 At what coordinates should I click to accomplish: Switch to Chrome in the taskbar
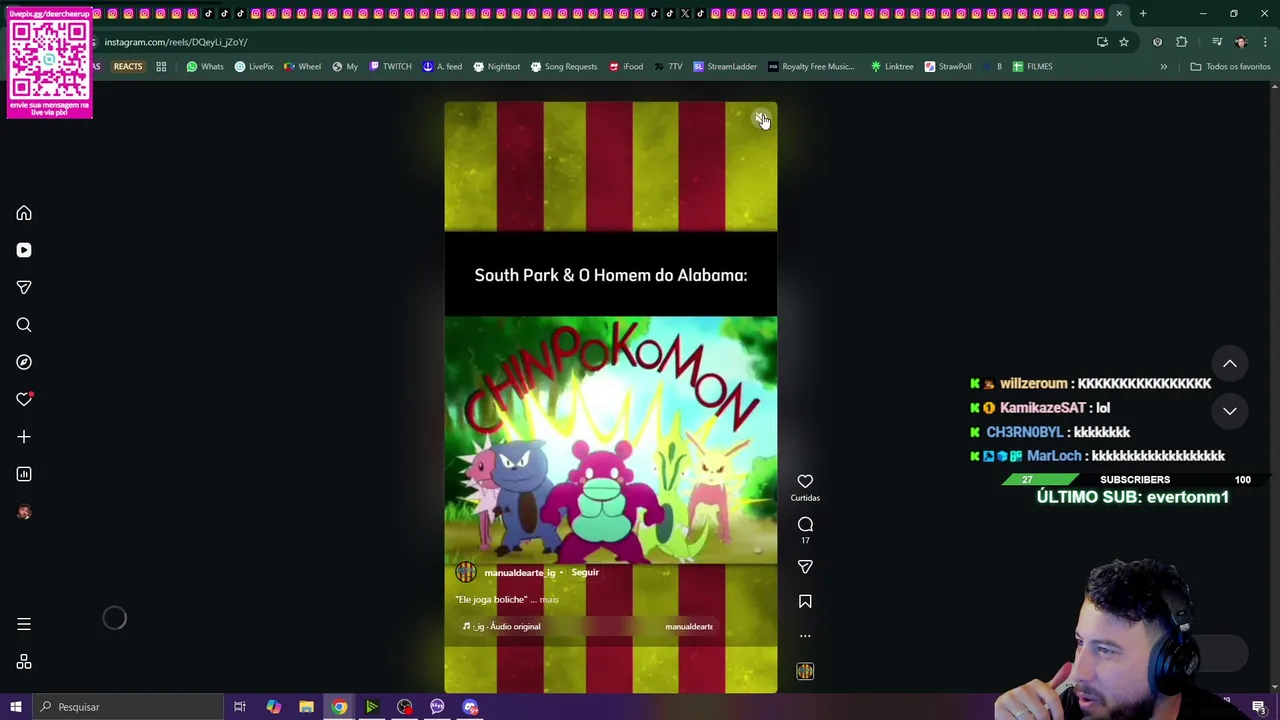tap(339, 707)
